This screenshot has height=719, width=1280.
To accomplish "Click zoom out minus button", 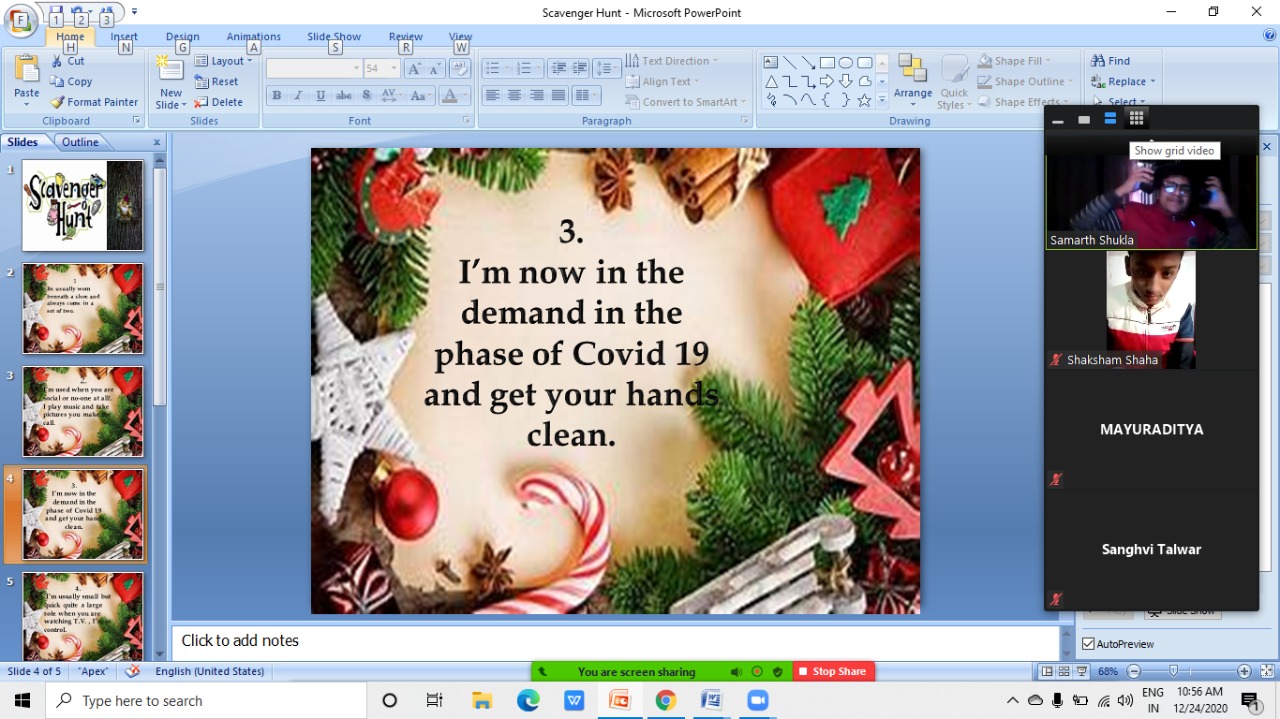I will tap(1132, 672).
